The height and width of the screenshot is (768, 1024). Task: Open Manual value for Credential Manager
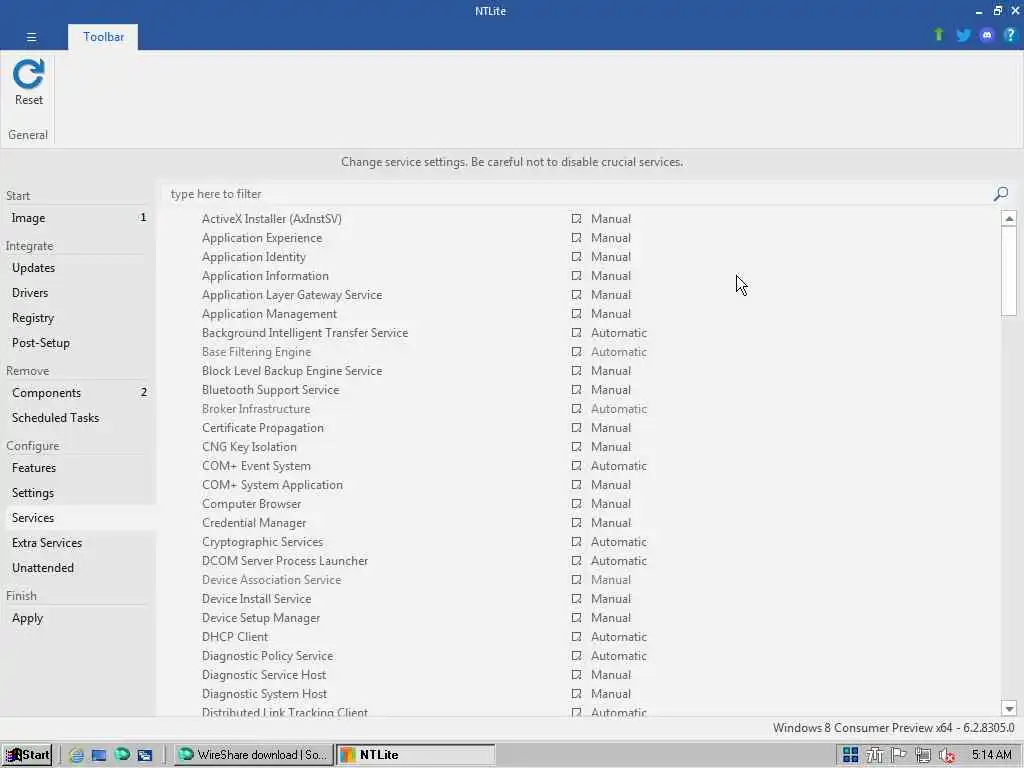pos(611,522)
